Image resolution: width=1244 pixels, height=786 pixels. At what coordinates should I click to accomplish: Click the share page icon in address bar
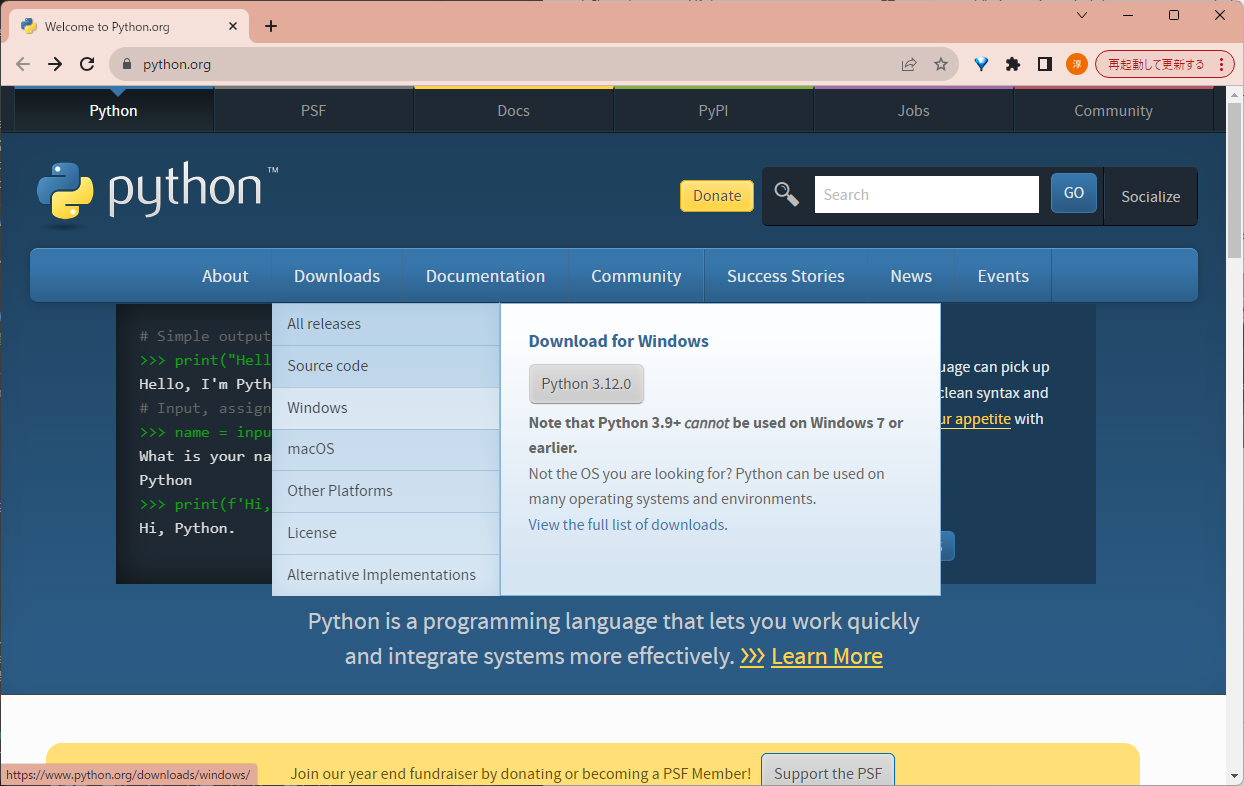909,64
